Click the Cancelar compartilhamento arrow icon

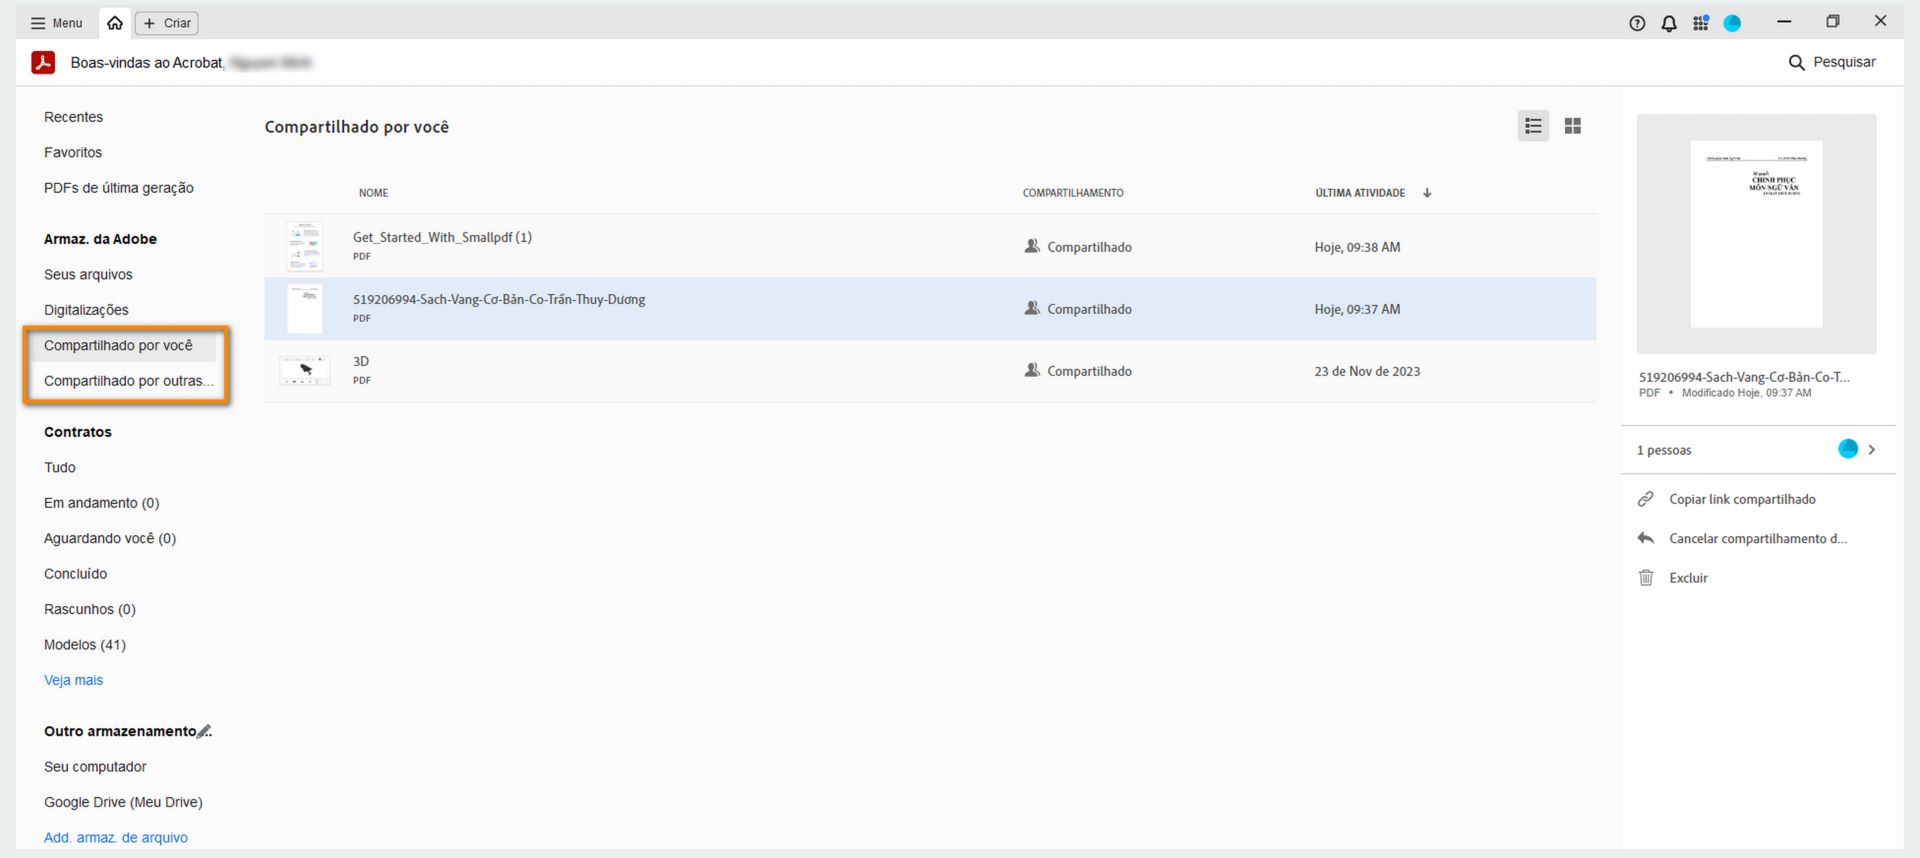[x=1646, y=538]
